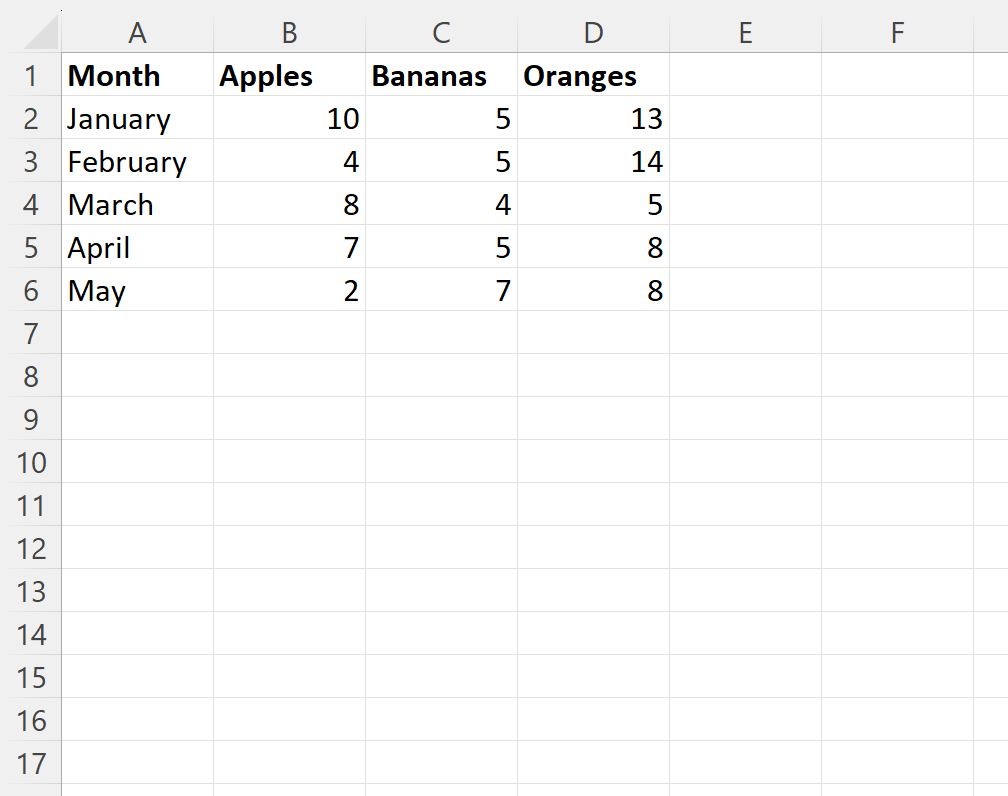
Task: Select column header A
Action: (x=137, y=33)
